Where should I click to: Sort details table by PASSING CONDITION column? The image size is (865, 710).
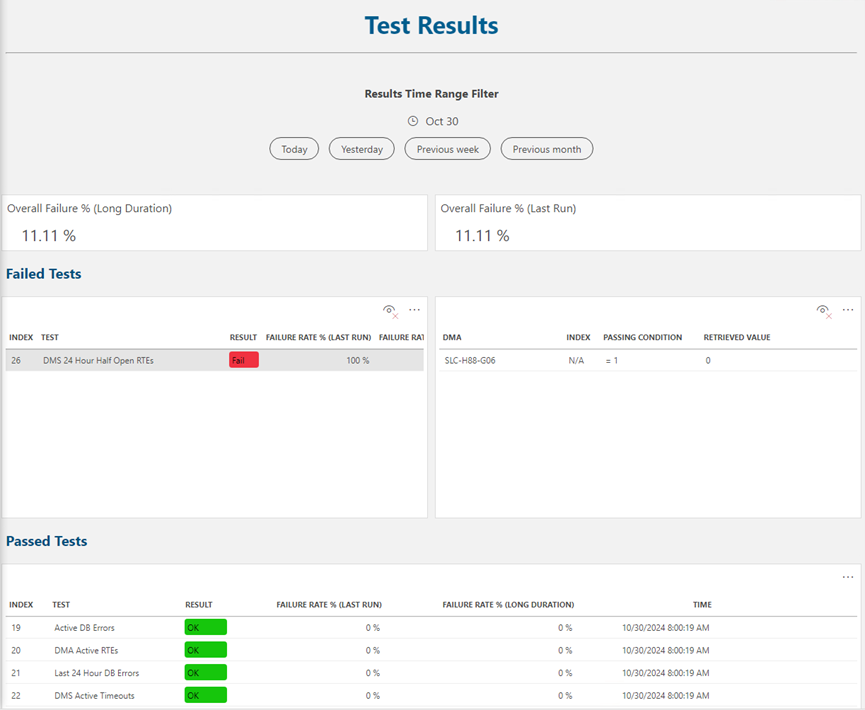pyautogui.click(x=642, y=337)
